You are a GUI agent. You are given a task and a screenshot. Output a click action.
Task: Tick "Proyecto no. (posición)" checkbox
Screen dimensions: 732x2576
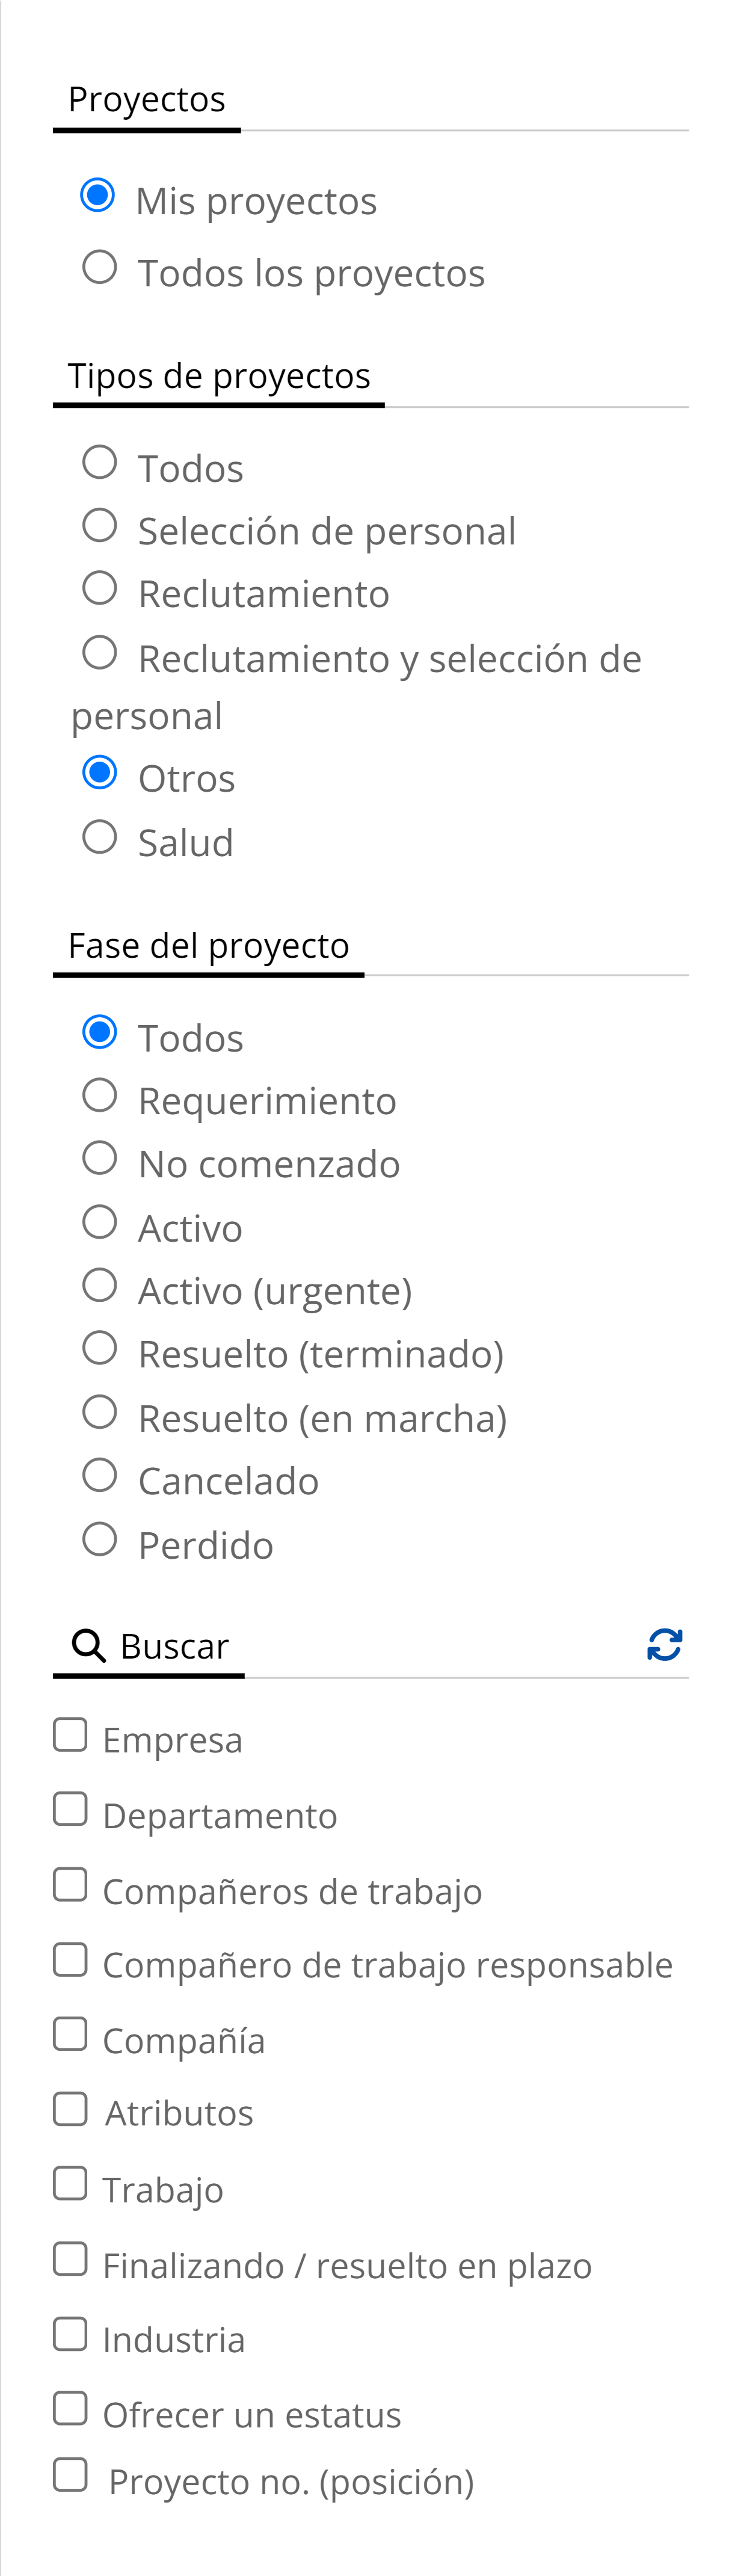70,2474
